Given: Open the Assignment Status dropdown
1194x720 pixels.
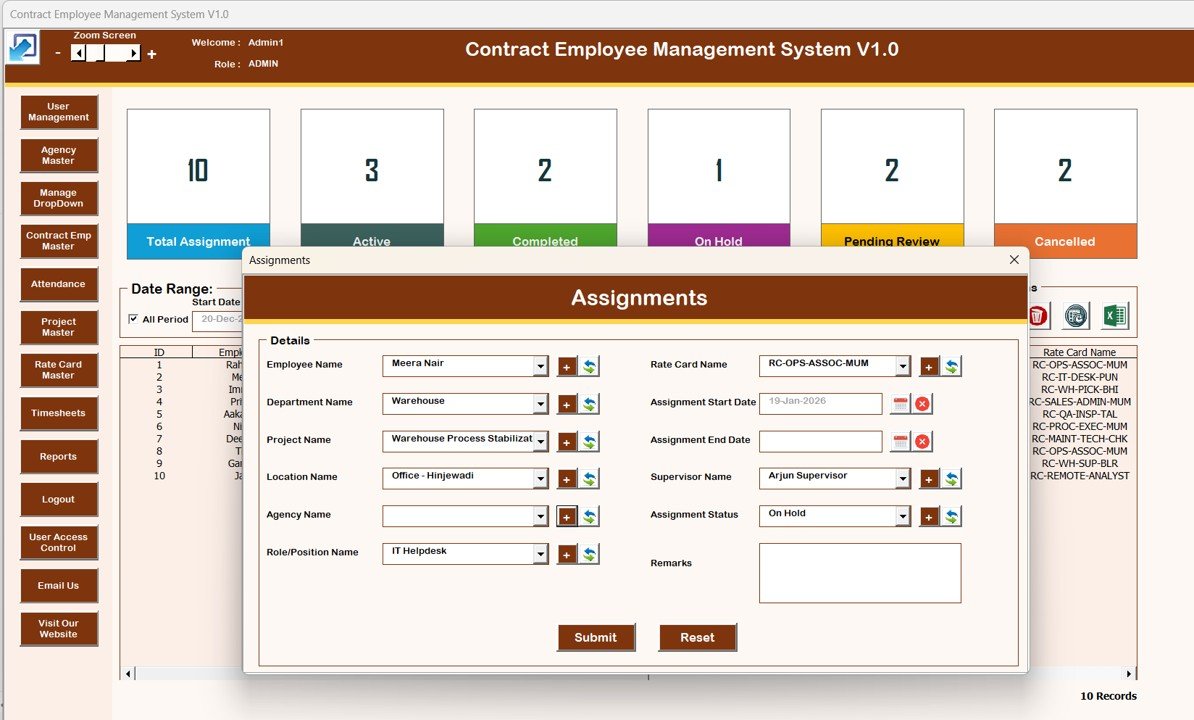Looking at the screenshot, I should [902, 517].
